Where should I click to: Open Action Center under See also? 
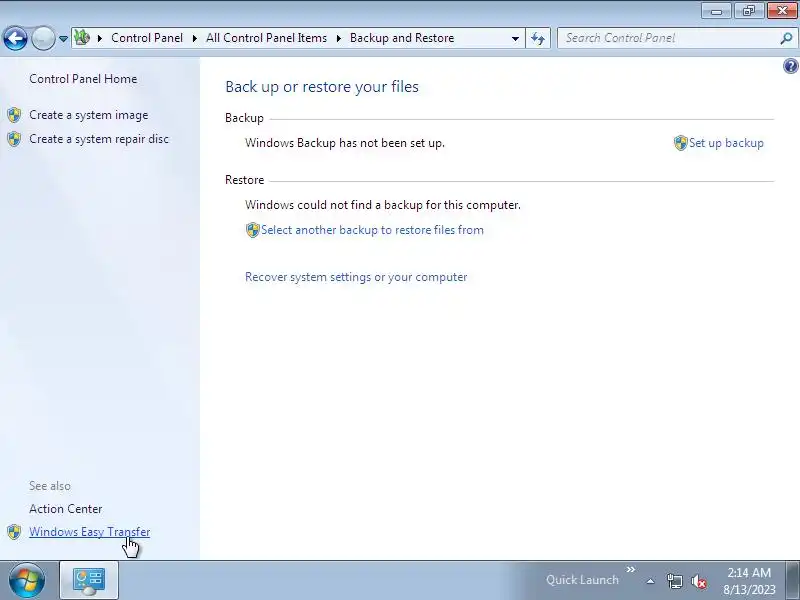pyautogui.click(x=66, y=509)
